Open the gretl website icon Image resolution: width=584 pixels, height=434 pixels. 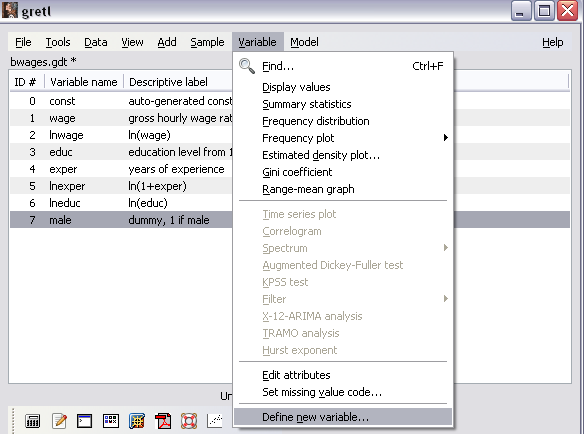pyautogui.click(x=137, y=421)
